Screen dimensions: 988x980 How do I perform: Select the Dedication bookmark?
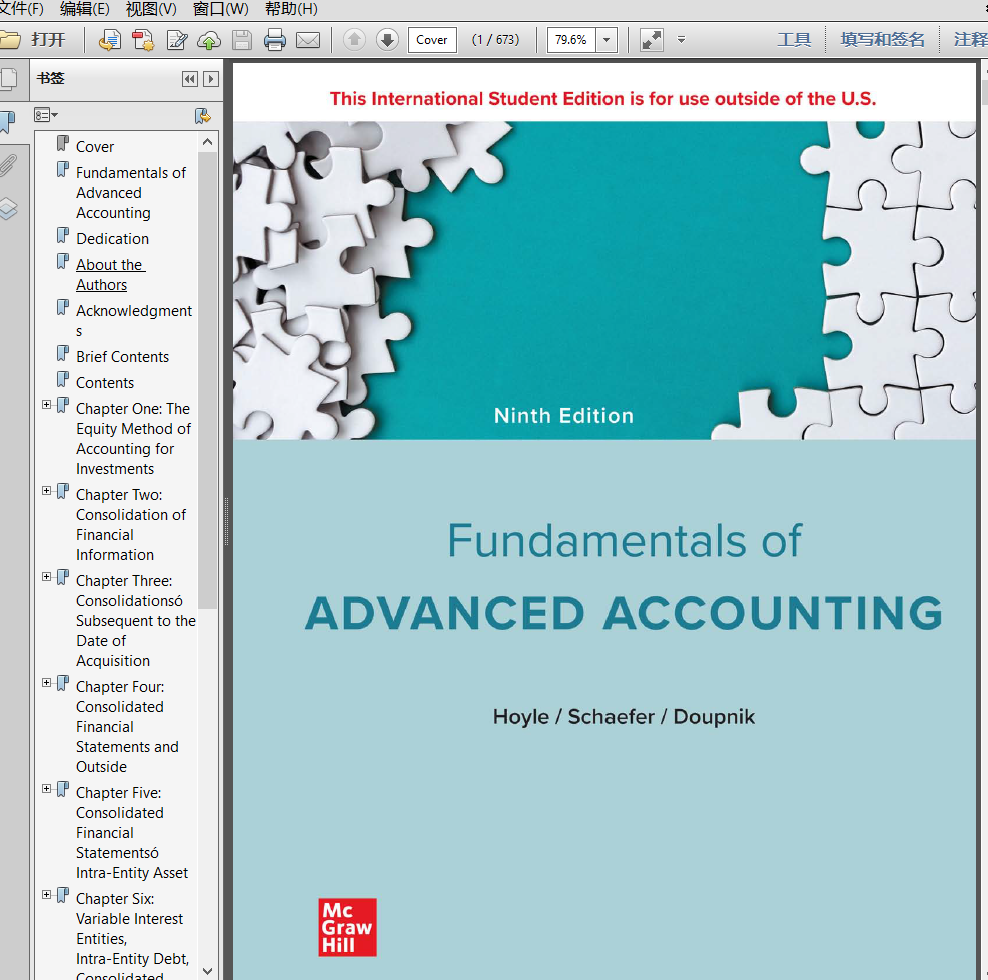pyautogui.click(x=112, y=239)
